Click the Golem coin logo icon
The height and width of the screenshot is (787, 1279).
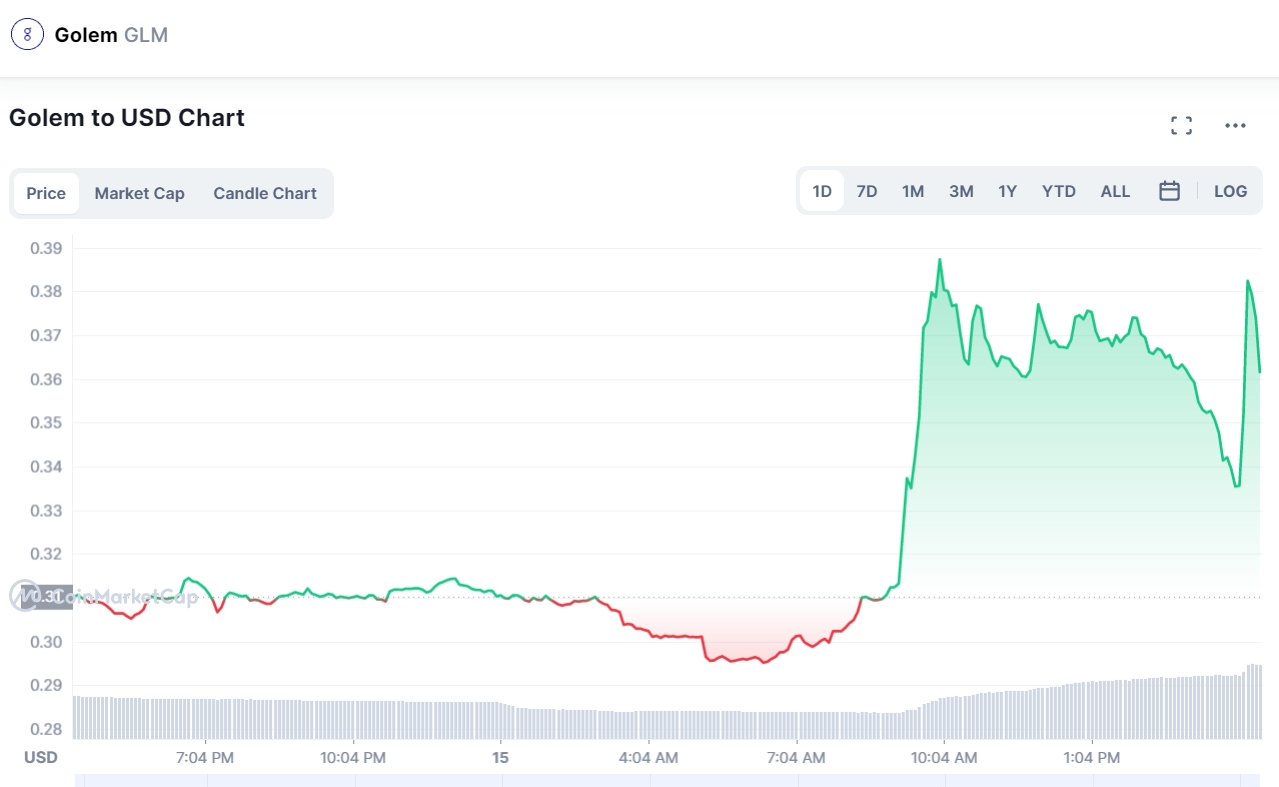(x=27, y=35)
